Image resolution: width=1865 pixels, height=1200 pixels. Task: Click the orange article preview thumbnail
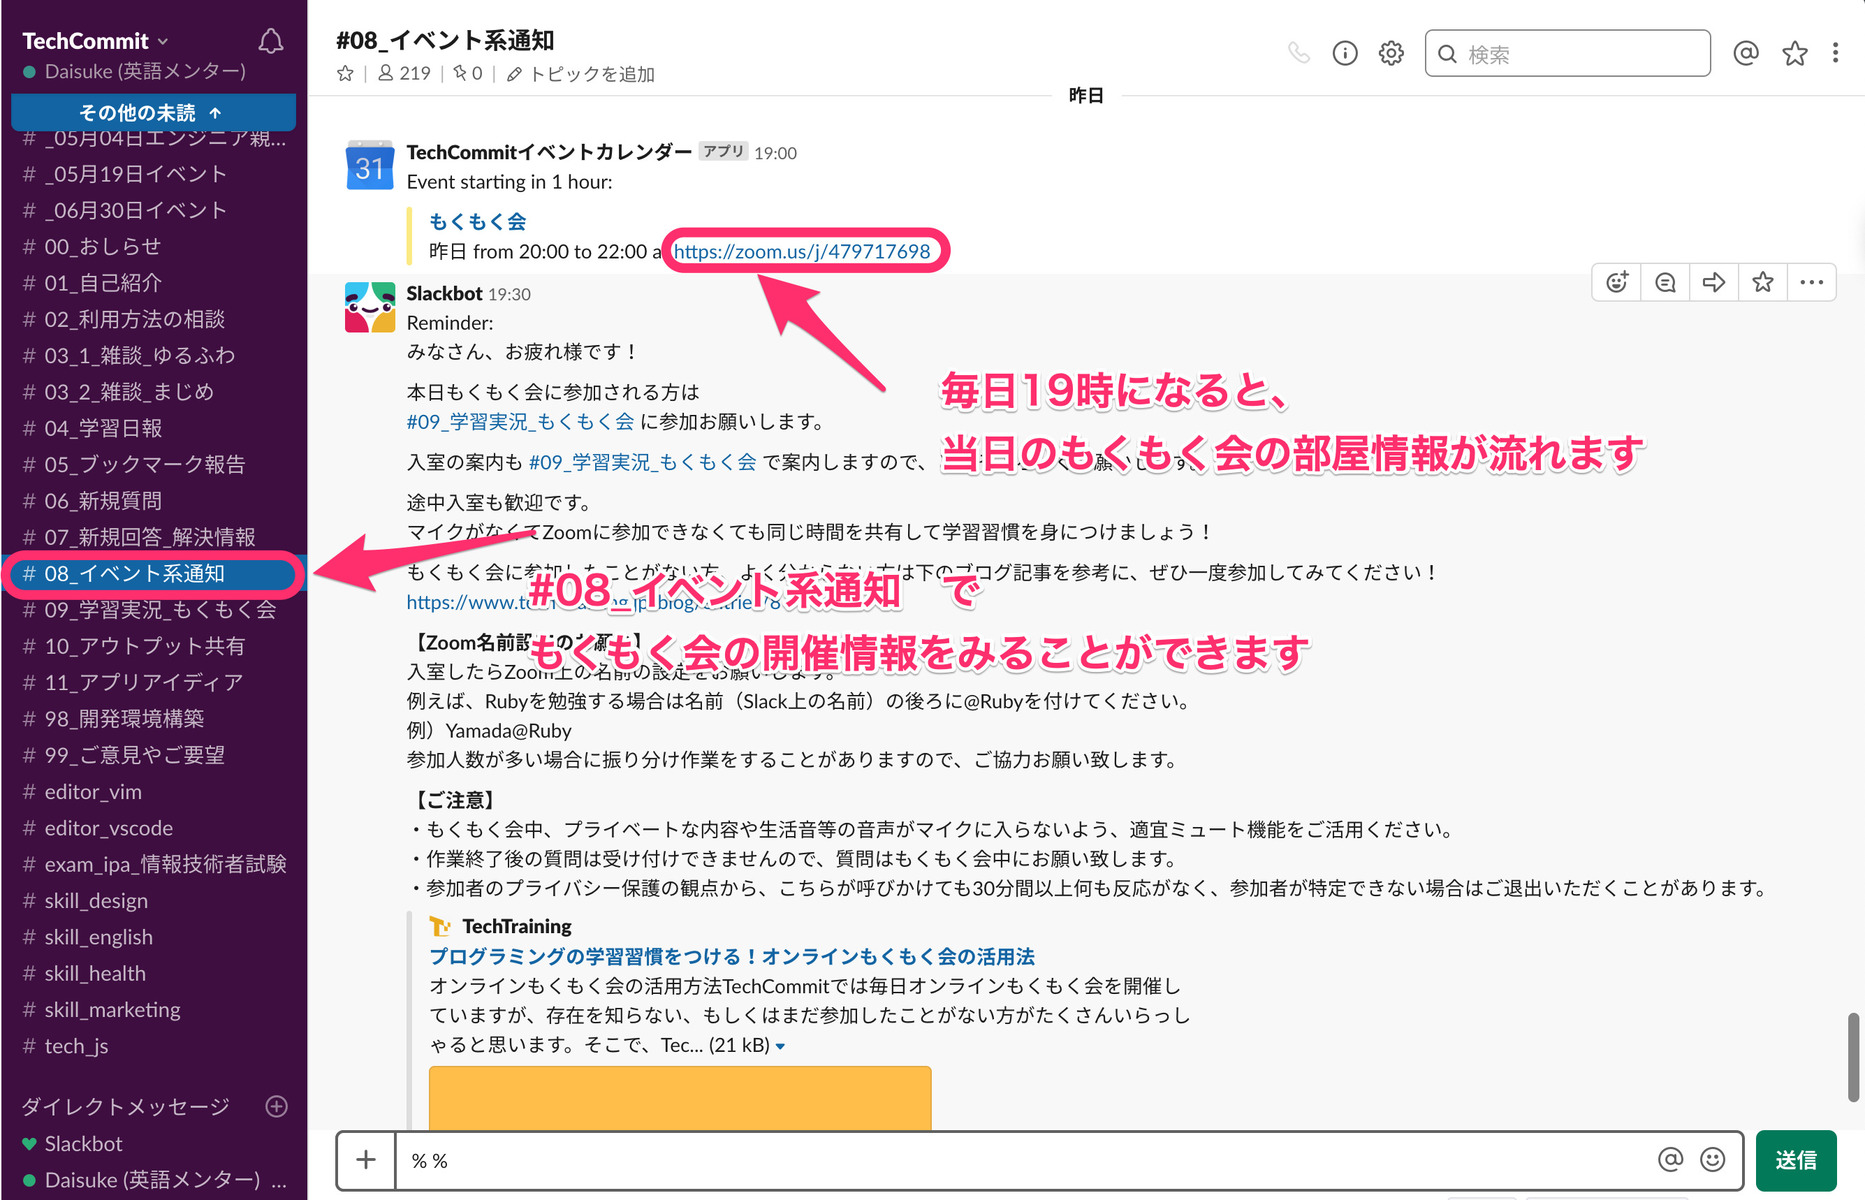[x=680, y=1098]
